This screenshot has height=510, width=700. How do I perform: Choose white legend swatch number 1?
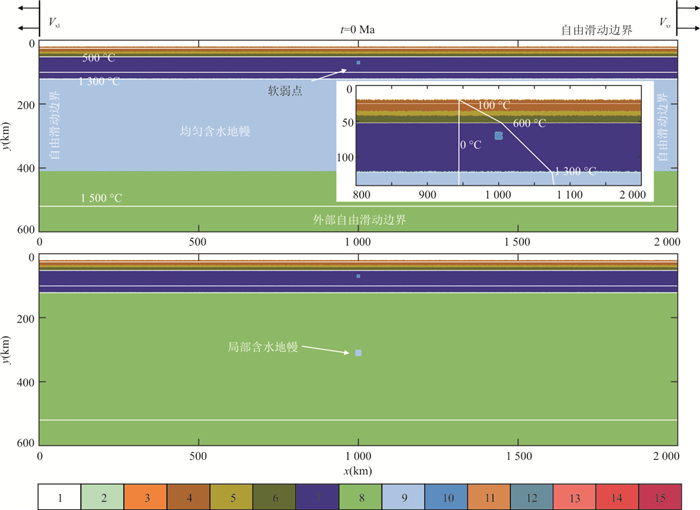click(x=60, y=494)
